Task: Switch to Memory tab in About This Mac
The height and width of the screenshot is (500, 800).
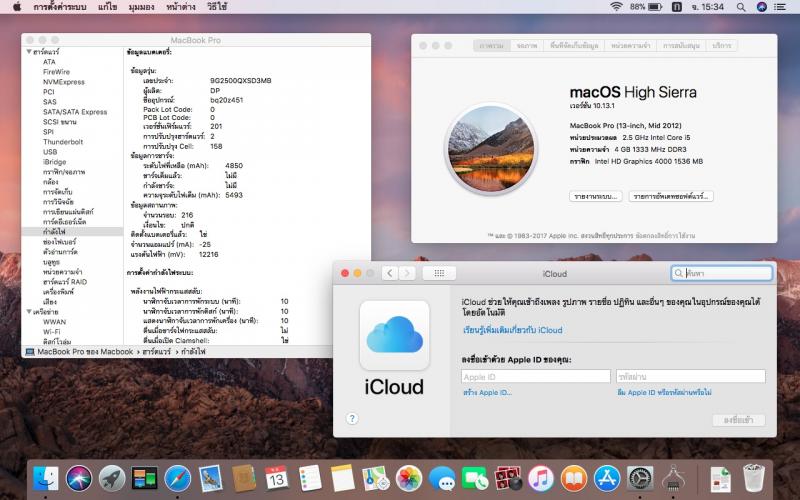Action: pyautogui.click(x=631, y=45)
